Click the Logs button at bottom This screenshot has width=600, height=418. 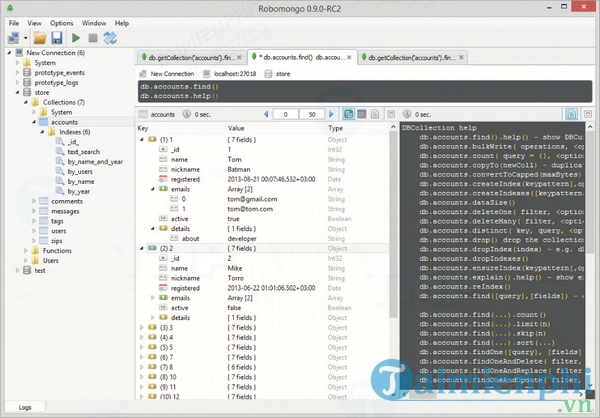[26, 408]
